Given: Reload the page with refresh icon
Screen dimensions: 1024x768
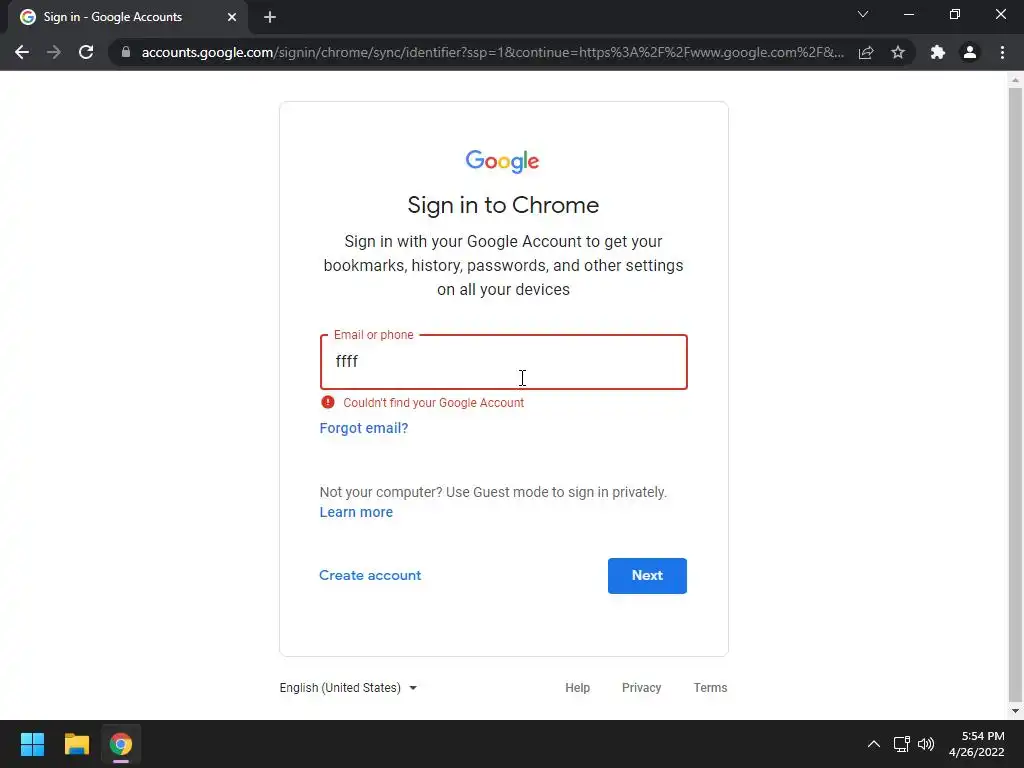Looking at the screenshot, I should (86, 52).
